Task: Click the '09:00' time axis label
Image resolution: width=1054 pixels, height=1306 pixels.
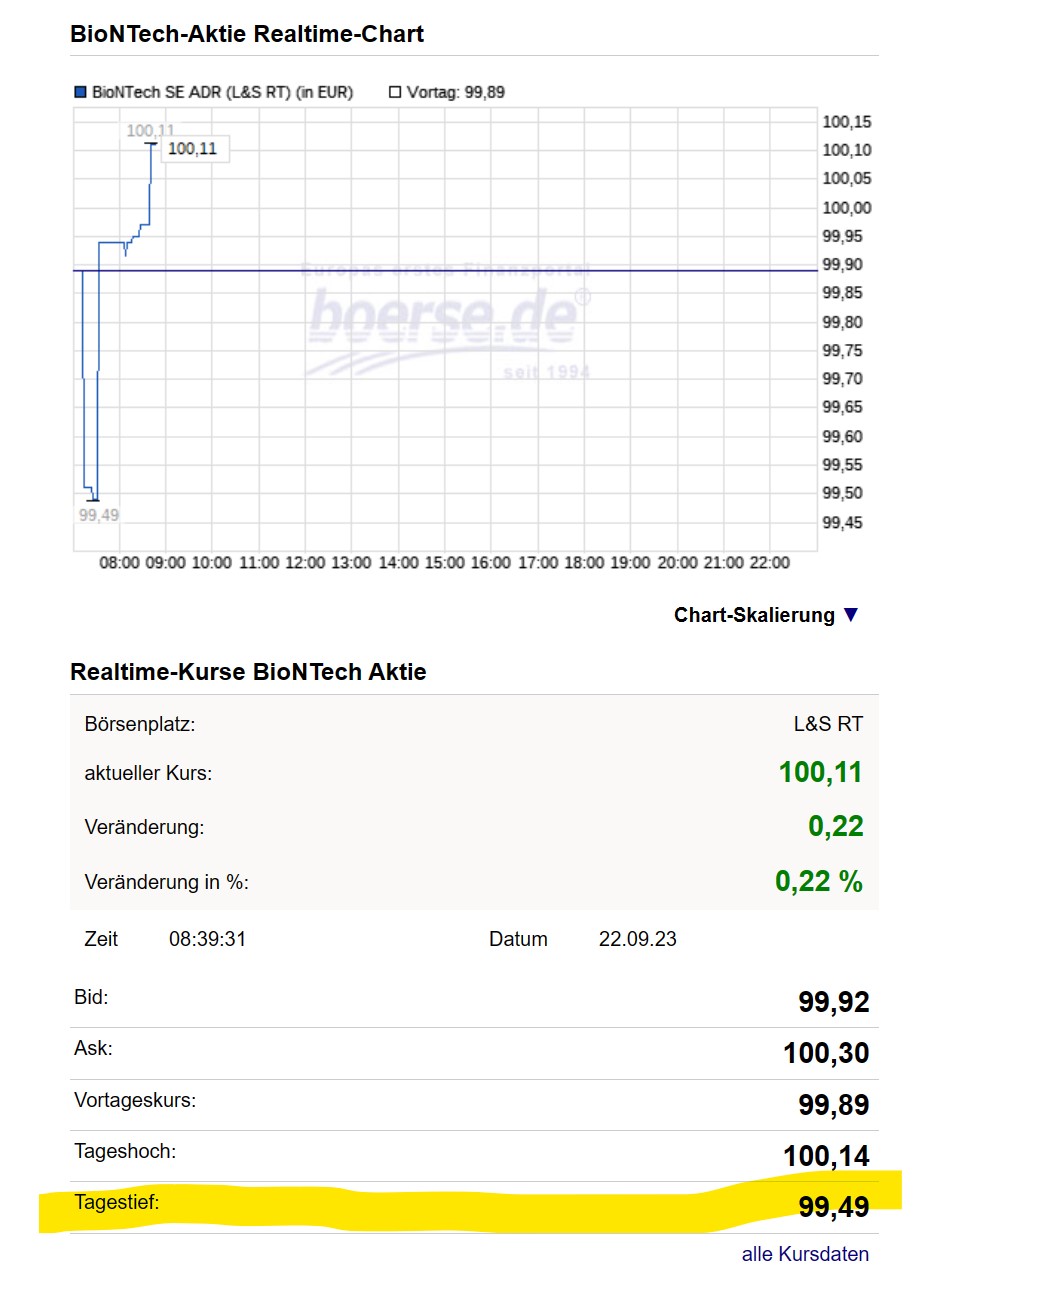Action: coord(165,563)
